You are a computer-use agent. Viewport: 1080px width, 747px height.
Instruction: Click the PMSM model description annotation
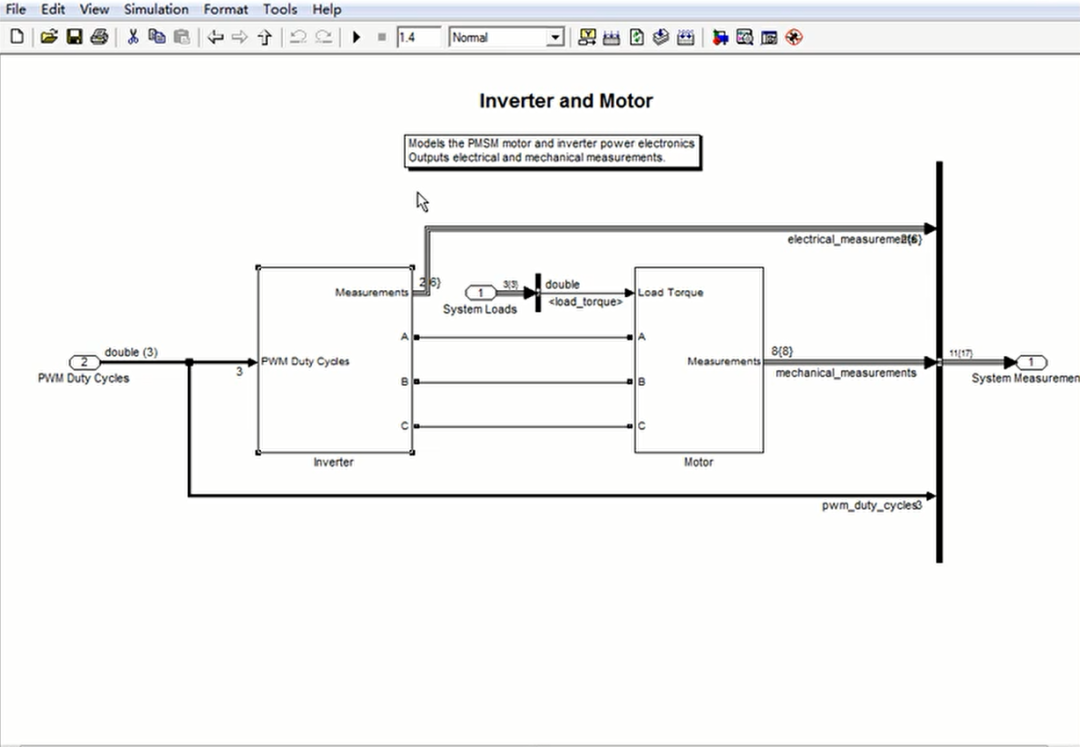(552, 151)
